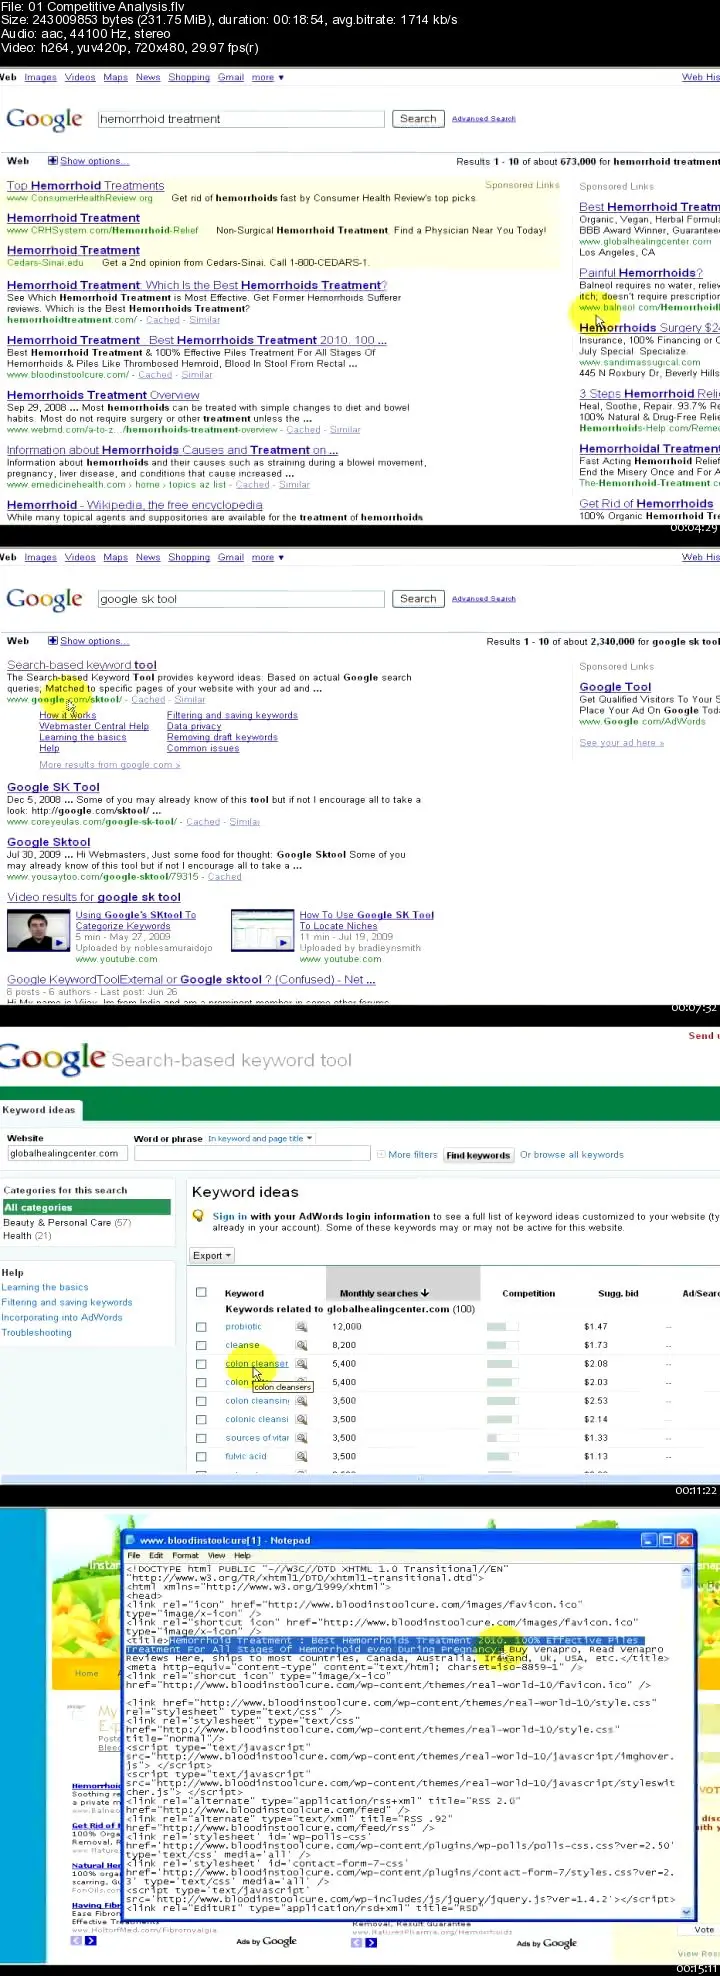Viewport: 720px width, 1976px height.
Task: Tick the checkbox for colon cleanser
Action: pyautogui.click(x=201, y=1364)
